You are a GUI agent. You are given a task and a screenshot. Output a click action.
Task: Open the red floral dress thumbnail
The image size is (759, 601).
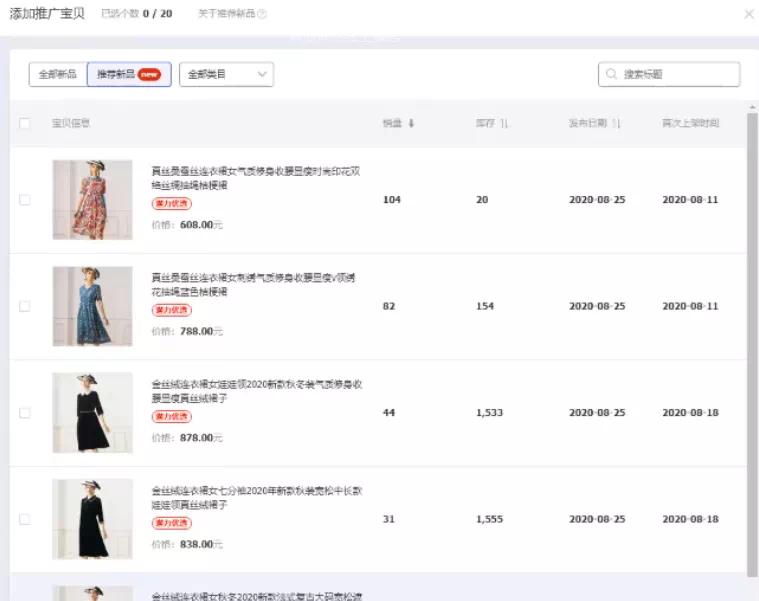coord(92,200)
